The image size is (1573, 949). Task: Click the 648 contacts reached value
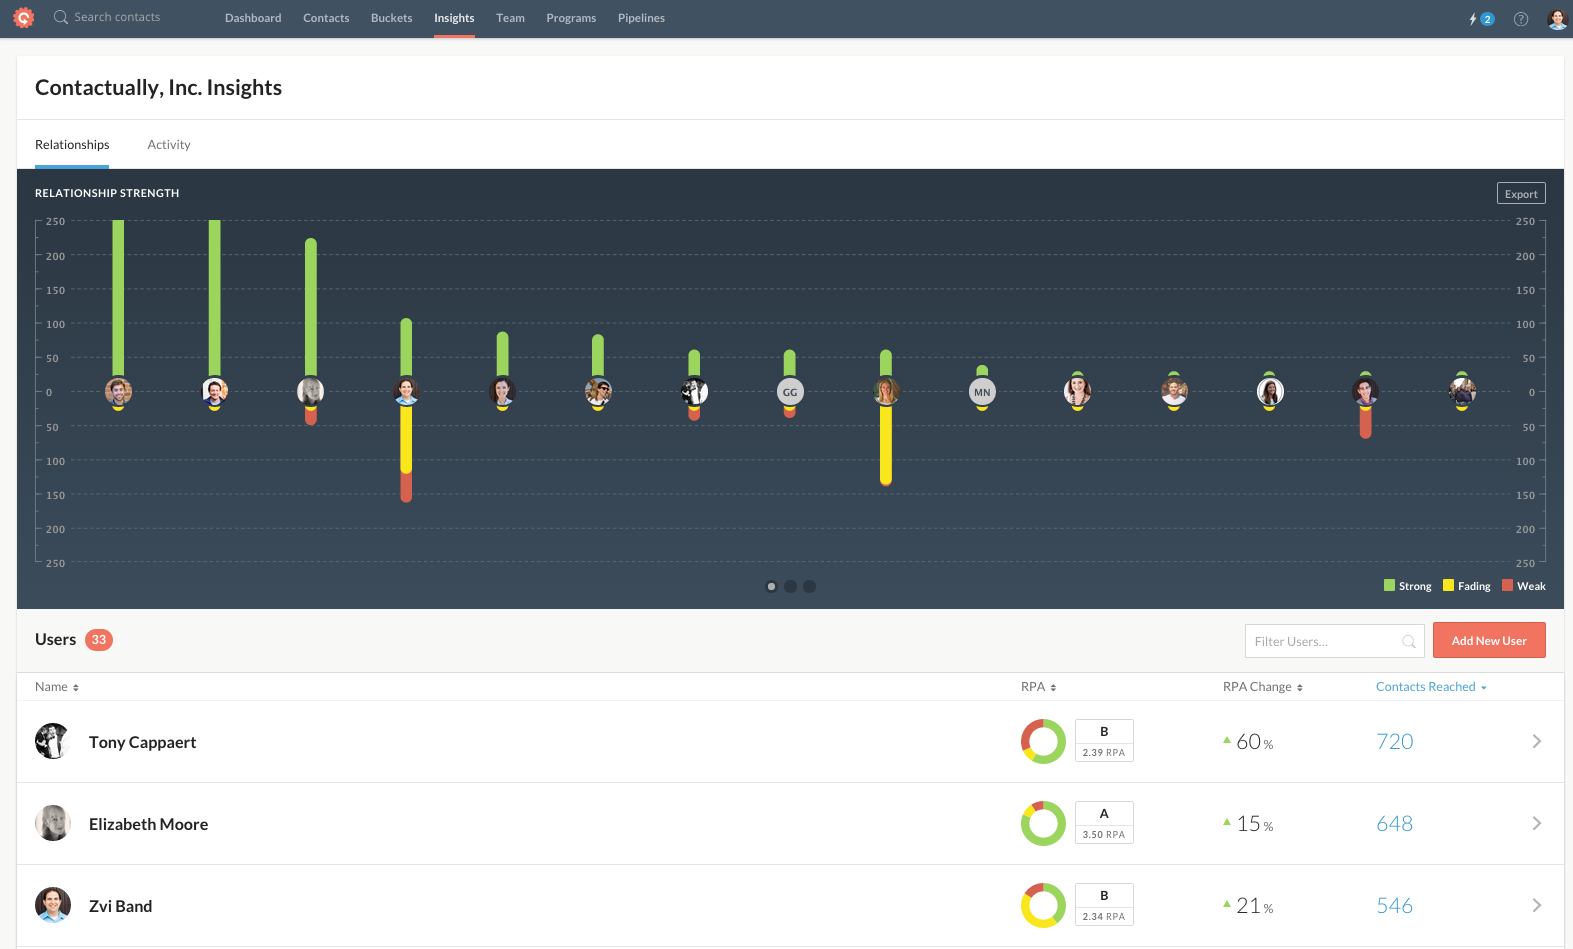click(x=1395, y=824)
